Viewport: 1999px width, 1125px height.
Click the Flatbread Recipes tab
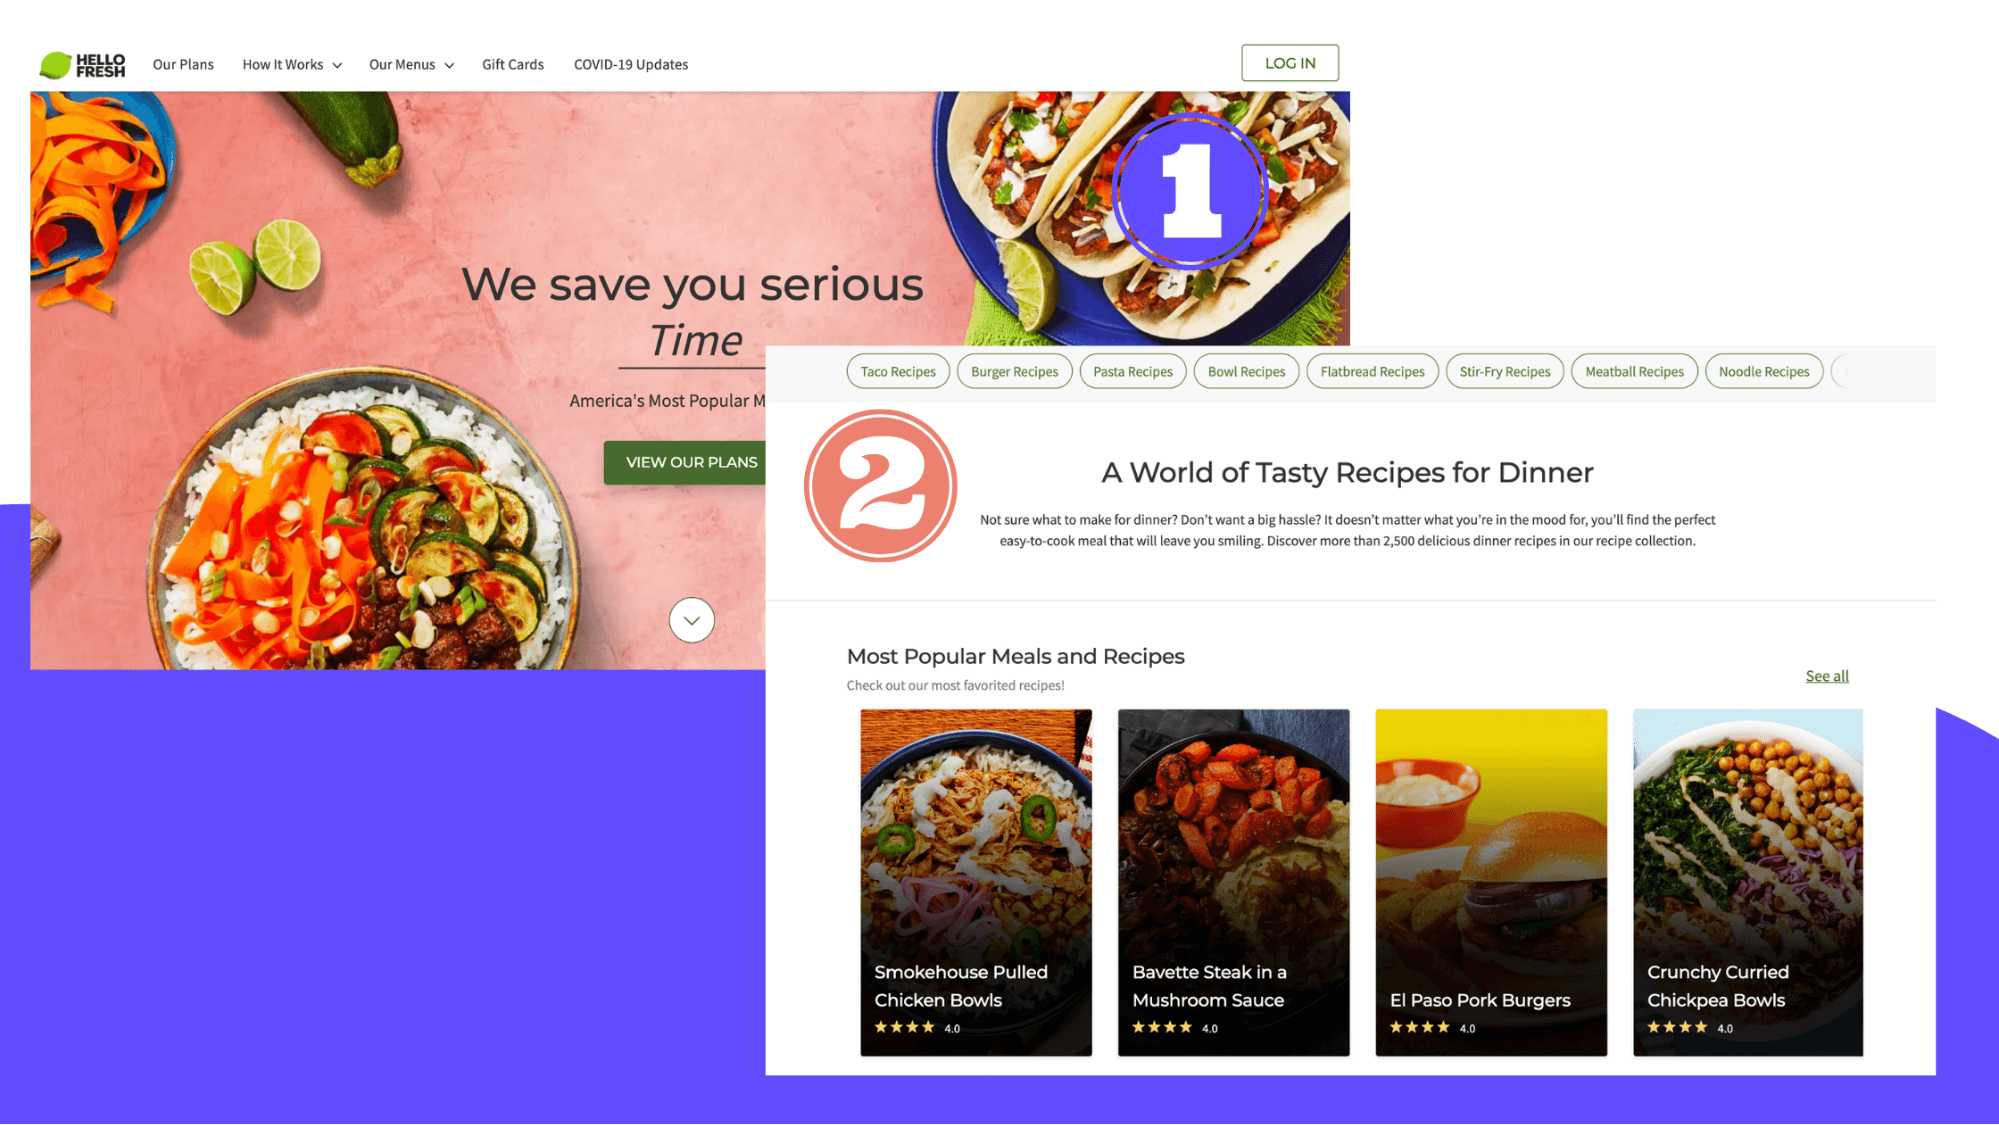point(1372,371)
